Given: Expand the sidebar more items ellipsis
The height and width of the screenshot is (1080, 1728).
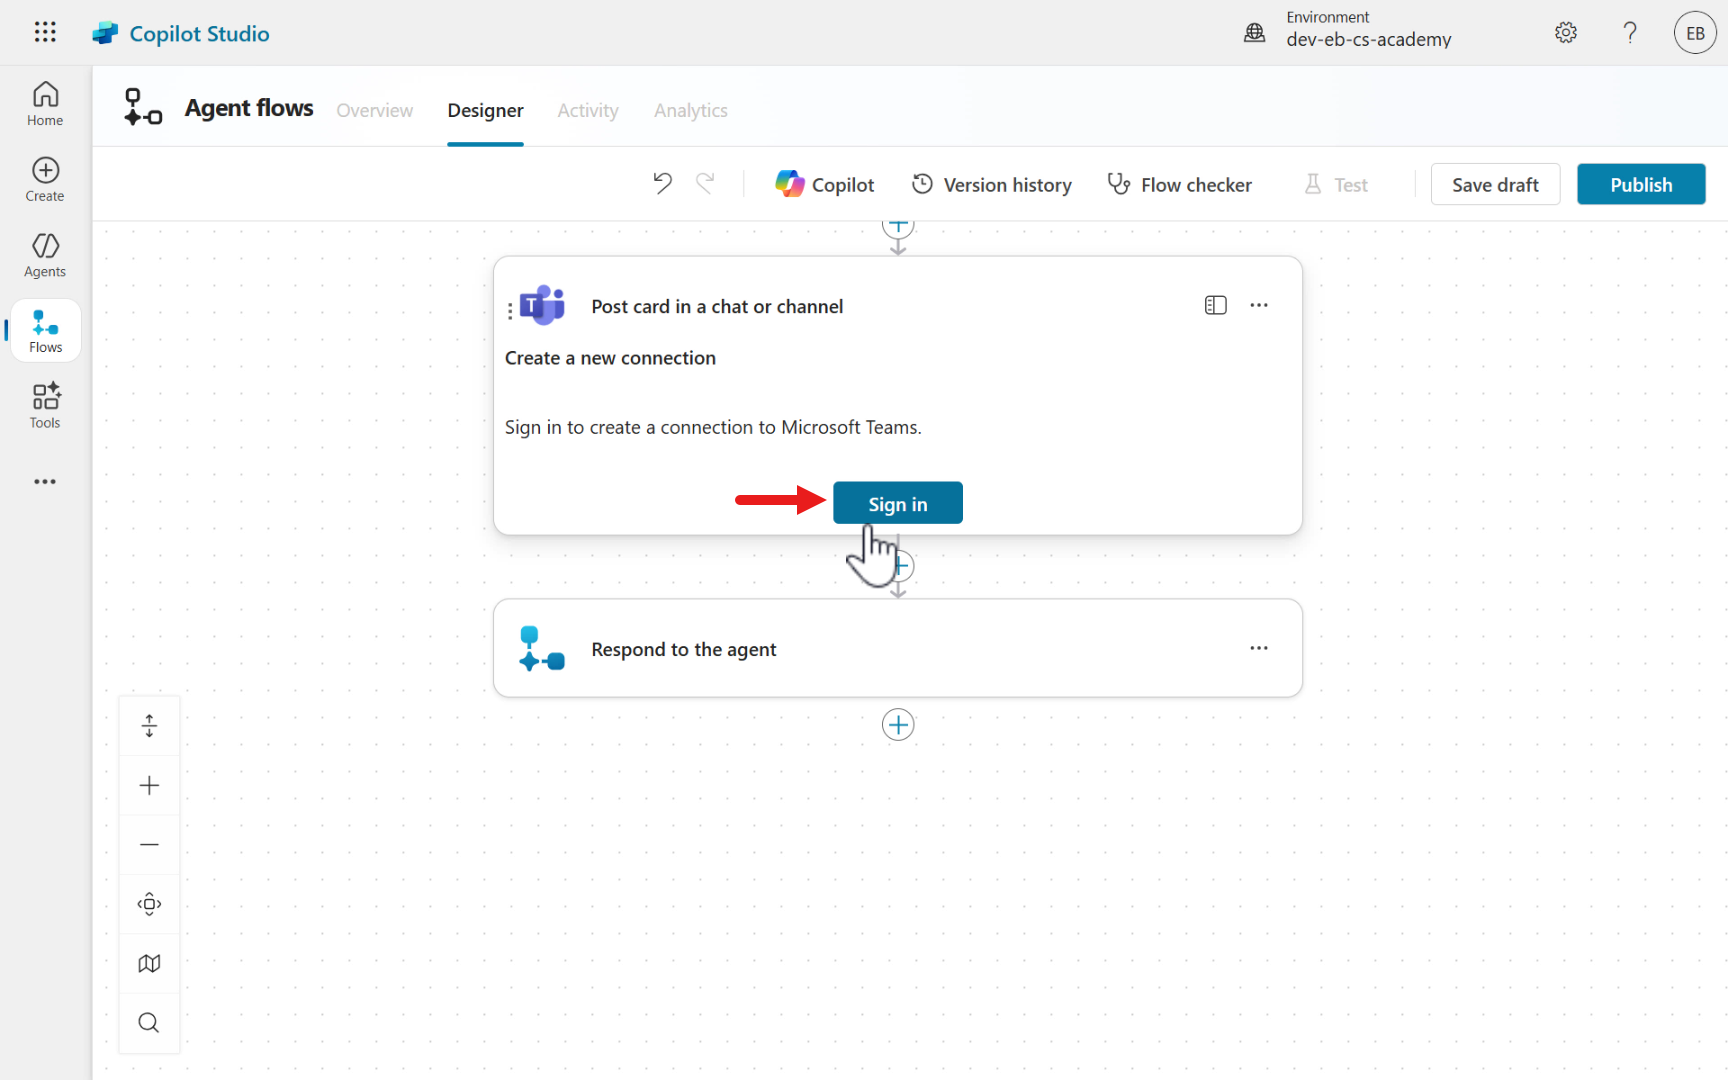Looking at the screenshot, I should pyautogui.click(x=45, y=482).
